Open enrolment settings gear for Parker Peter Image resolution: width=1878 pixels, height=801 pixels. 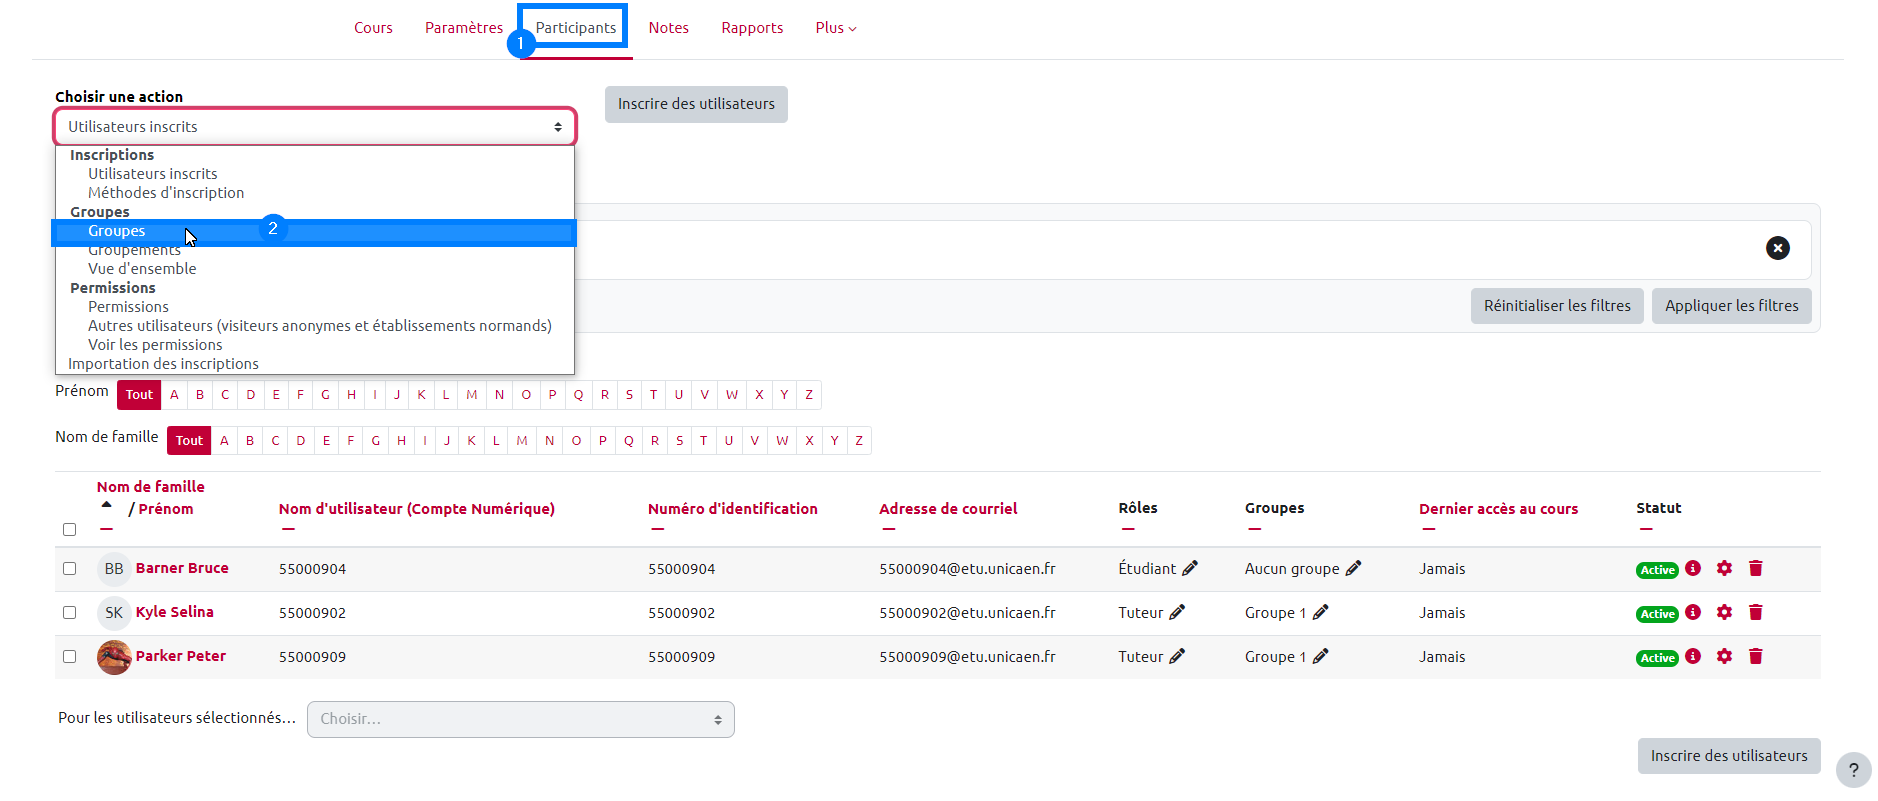pos(1724,656)
